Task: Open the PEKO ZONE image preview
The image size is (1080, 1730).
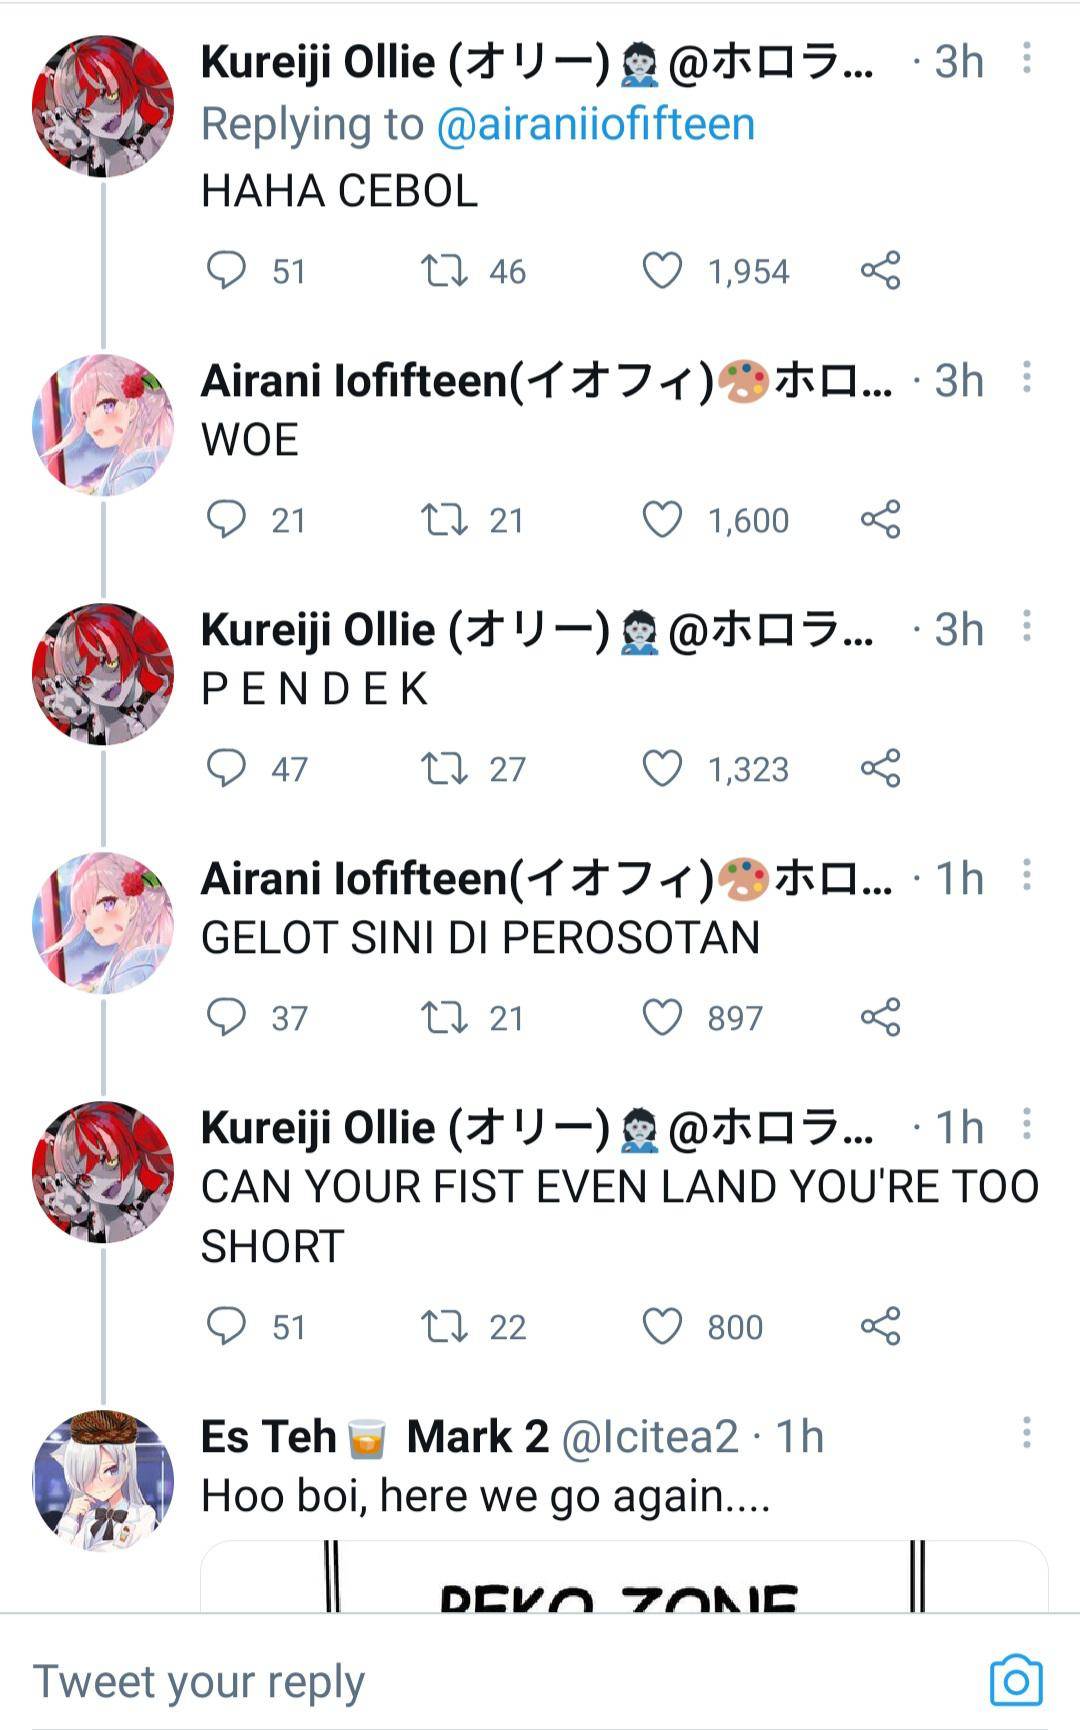Action: point(624,1578)
